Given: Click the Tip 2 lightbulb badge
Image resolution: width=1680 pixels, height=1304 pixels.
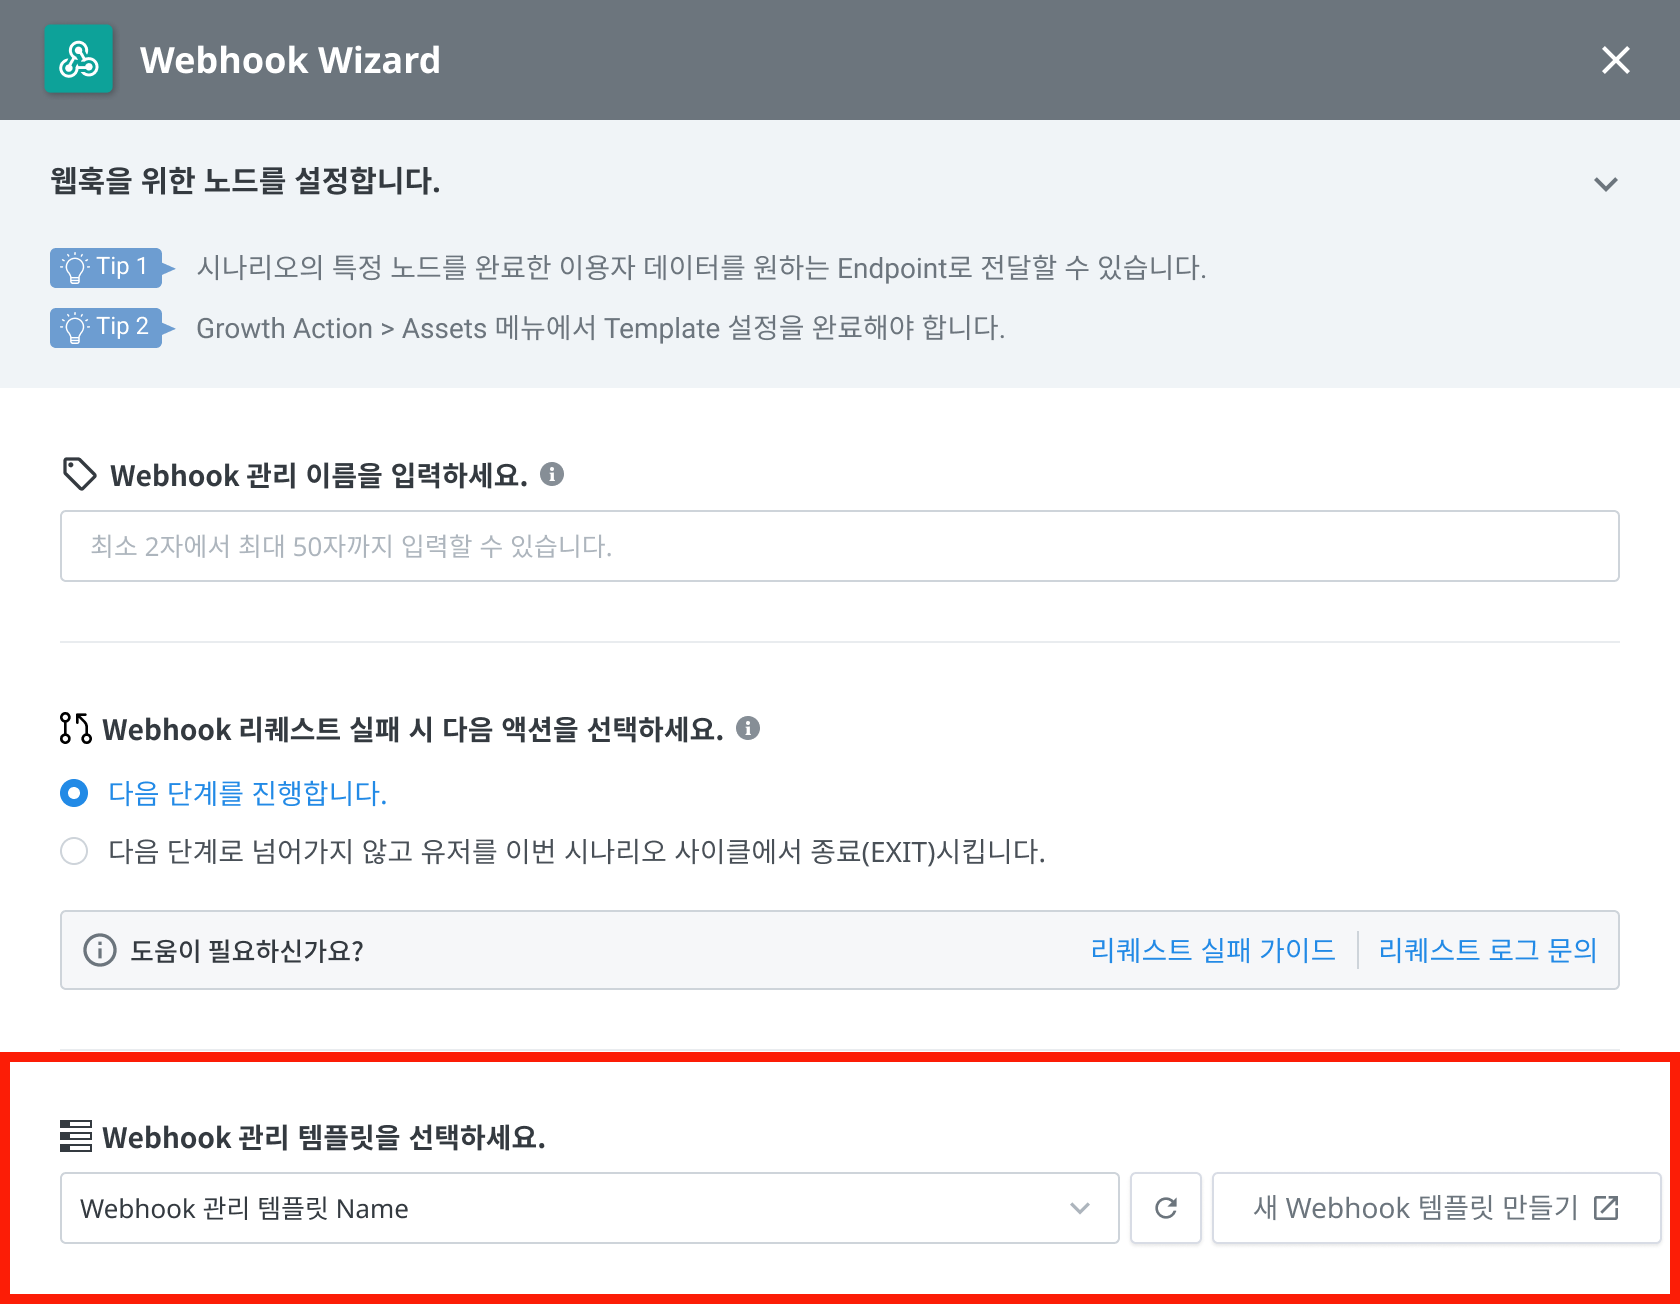Looking at the screenshot, I should [106, 327].
